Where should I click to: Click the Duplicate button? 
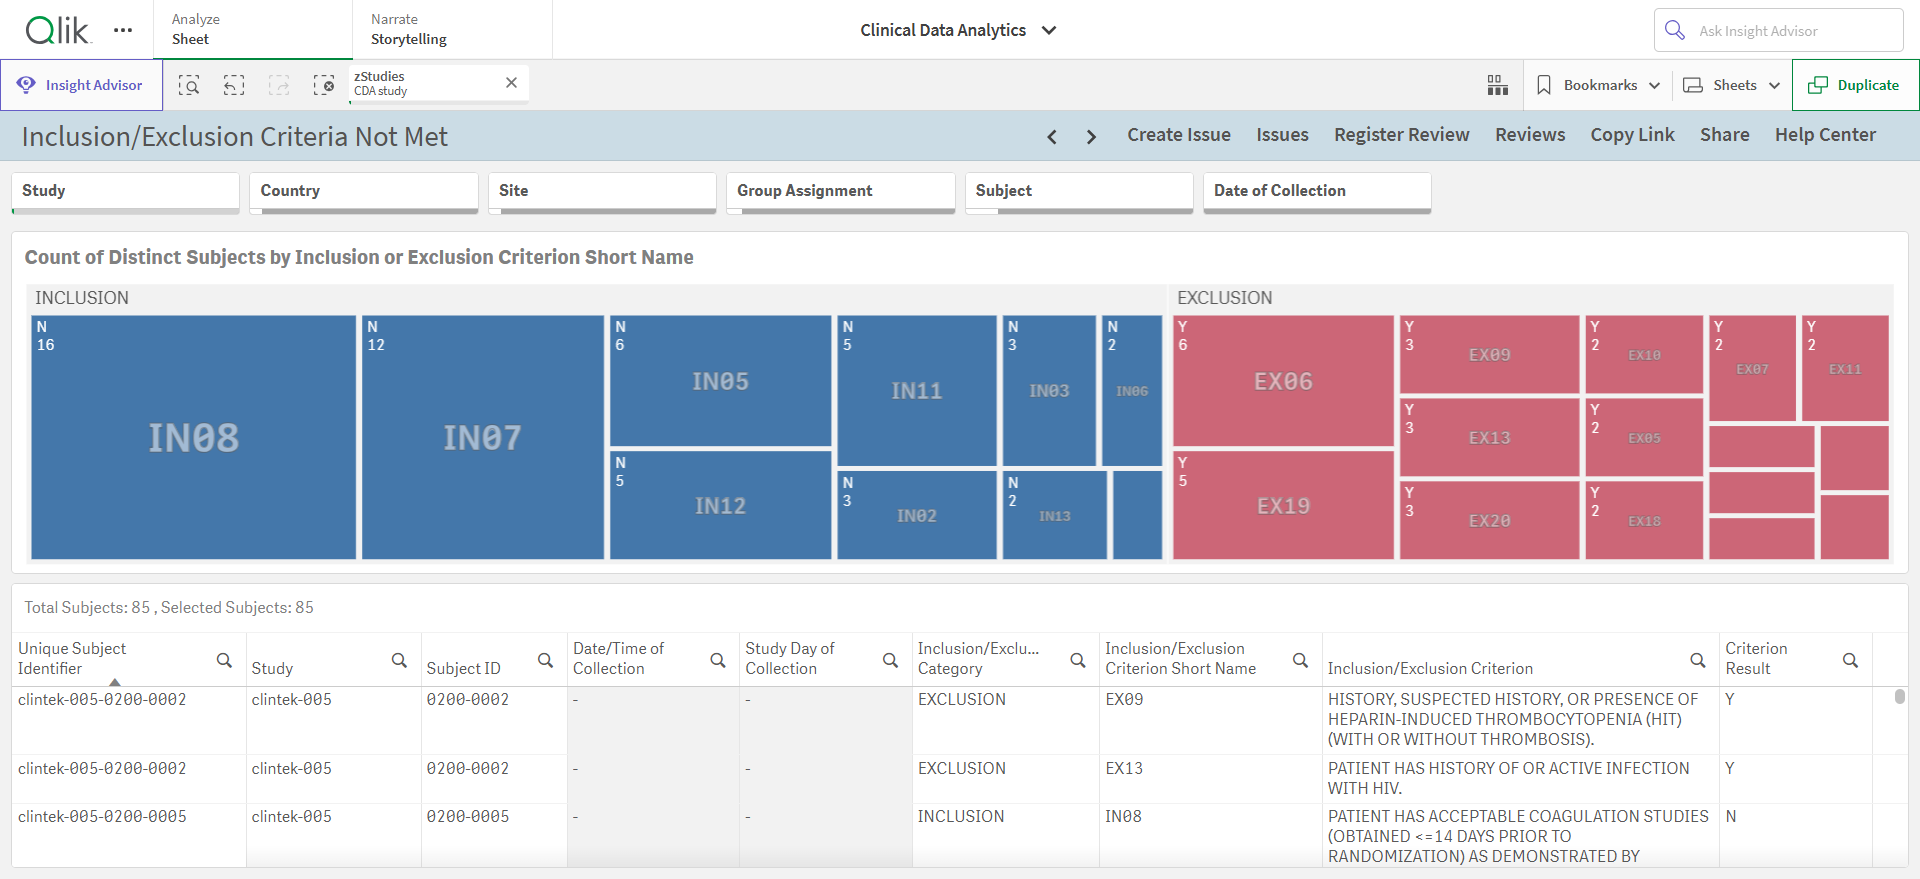tap(1855, 85)
